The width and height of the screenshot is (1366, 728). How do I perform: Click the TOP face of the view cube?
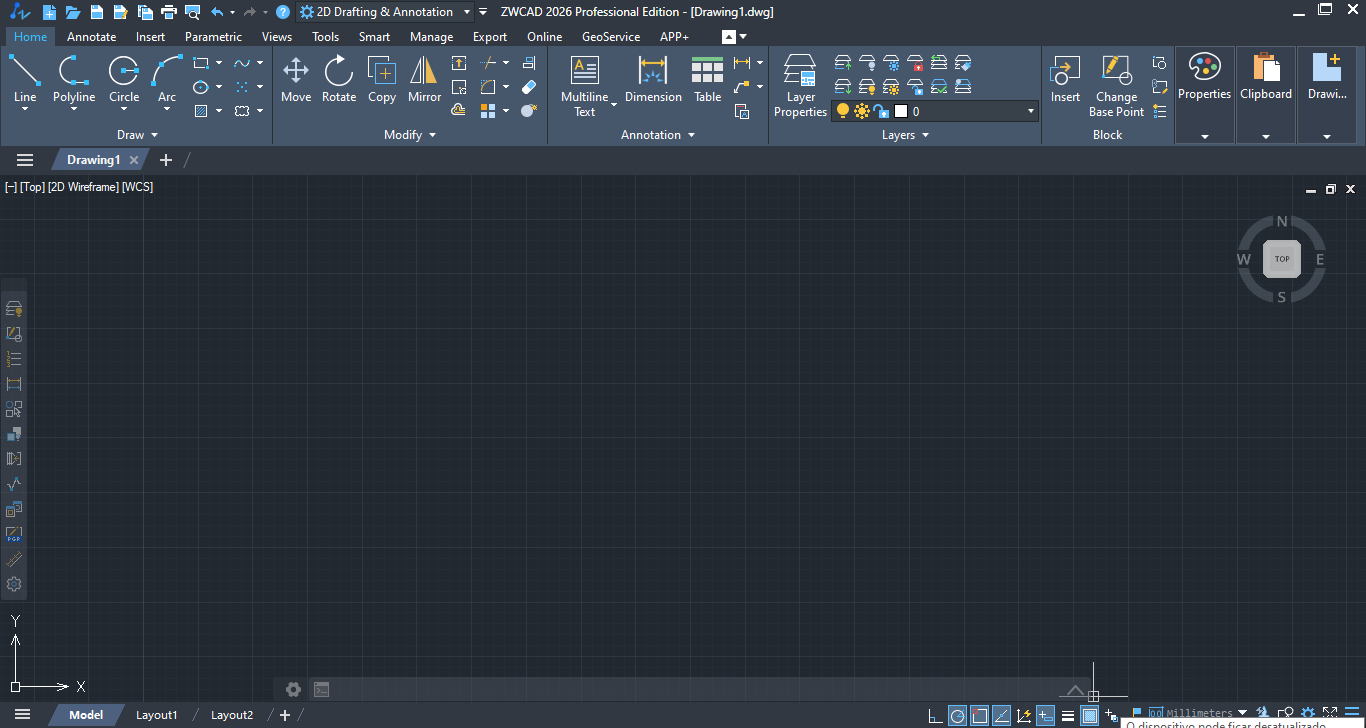1281,259
